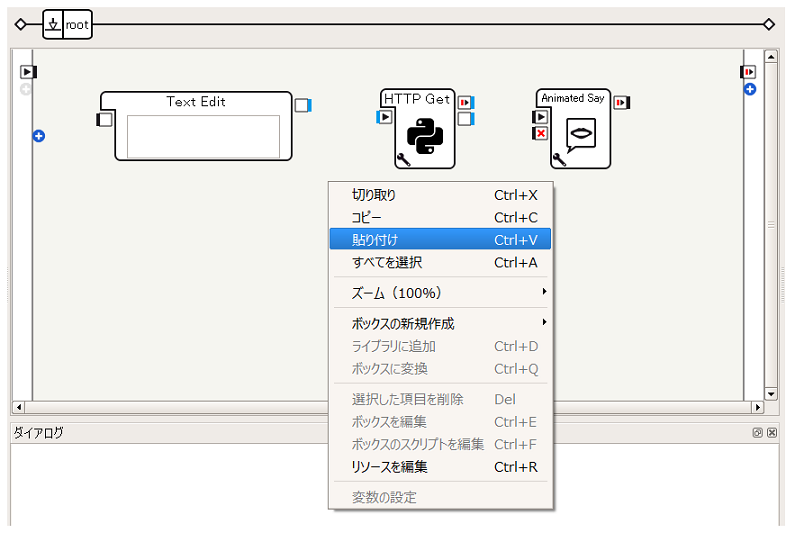The image size is (795, 551).
Task: Click Text Edit box output port
Action: click(x=303, y=105)
